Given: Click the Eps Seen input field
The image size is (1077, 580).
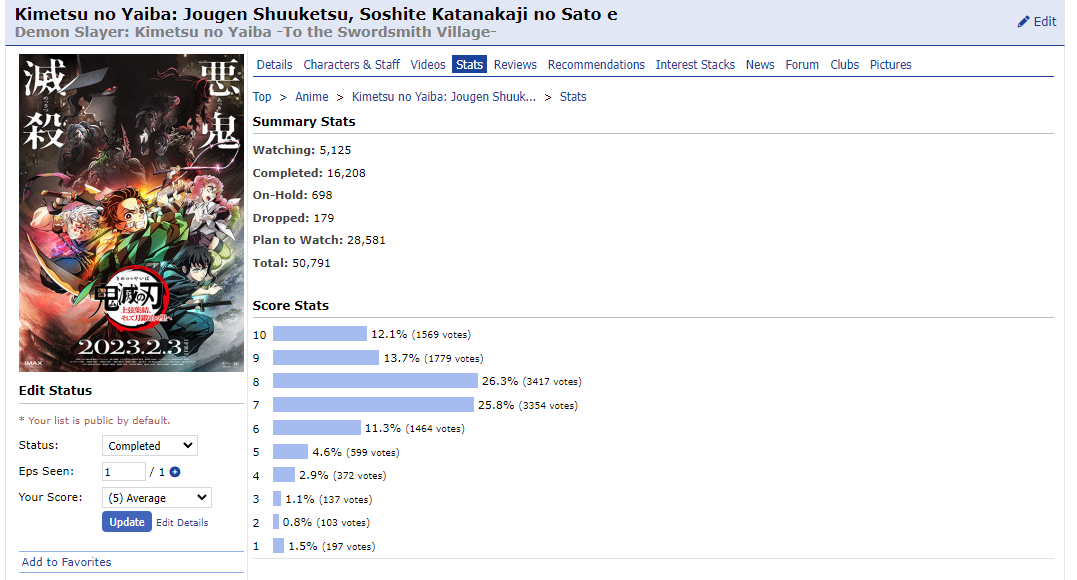Looking at the screenshot, I should pyautogui.click(x=123, y=472).
